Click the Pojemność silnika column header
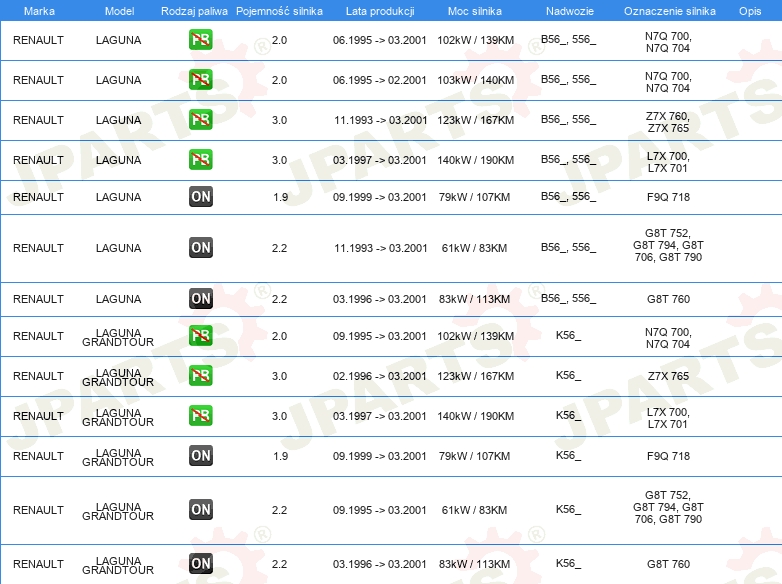The height and width of the screenshot is (584, 782). tap(279, 11)
